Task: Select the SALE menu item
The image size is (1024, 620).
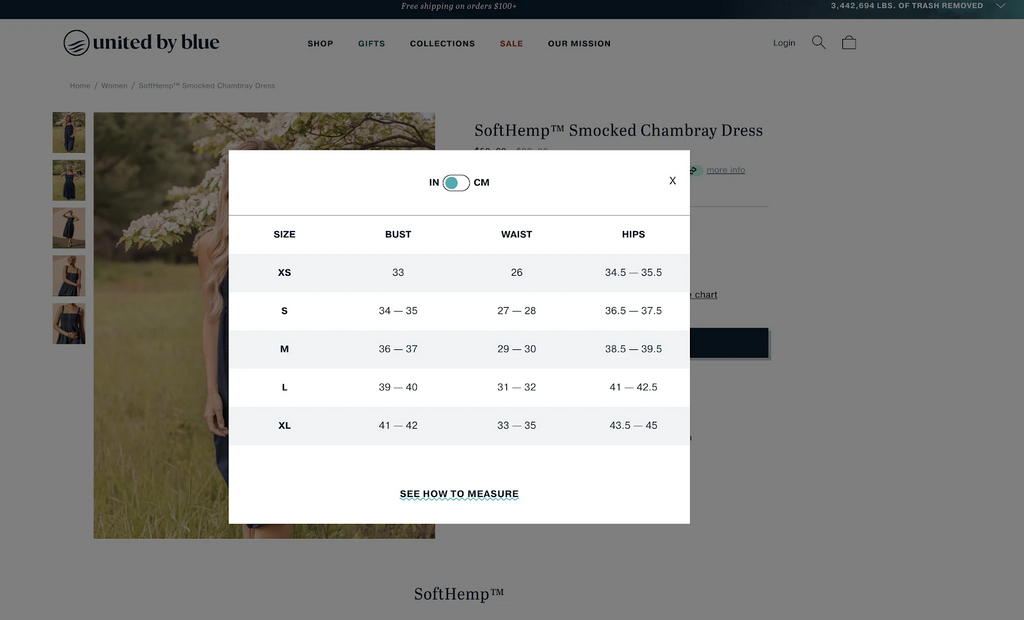Action: point(511,43)
